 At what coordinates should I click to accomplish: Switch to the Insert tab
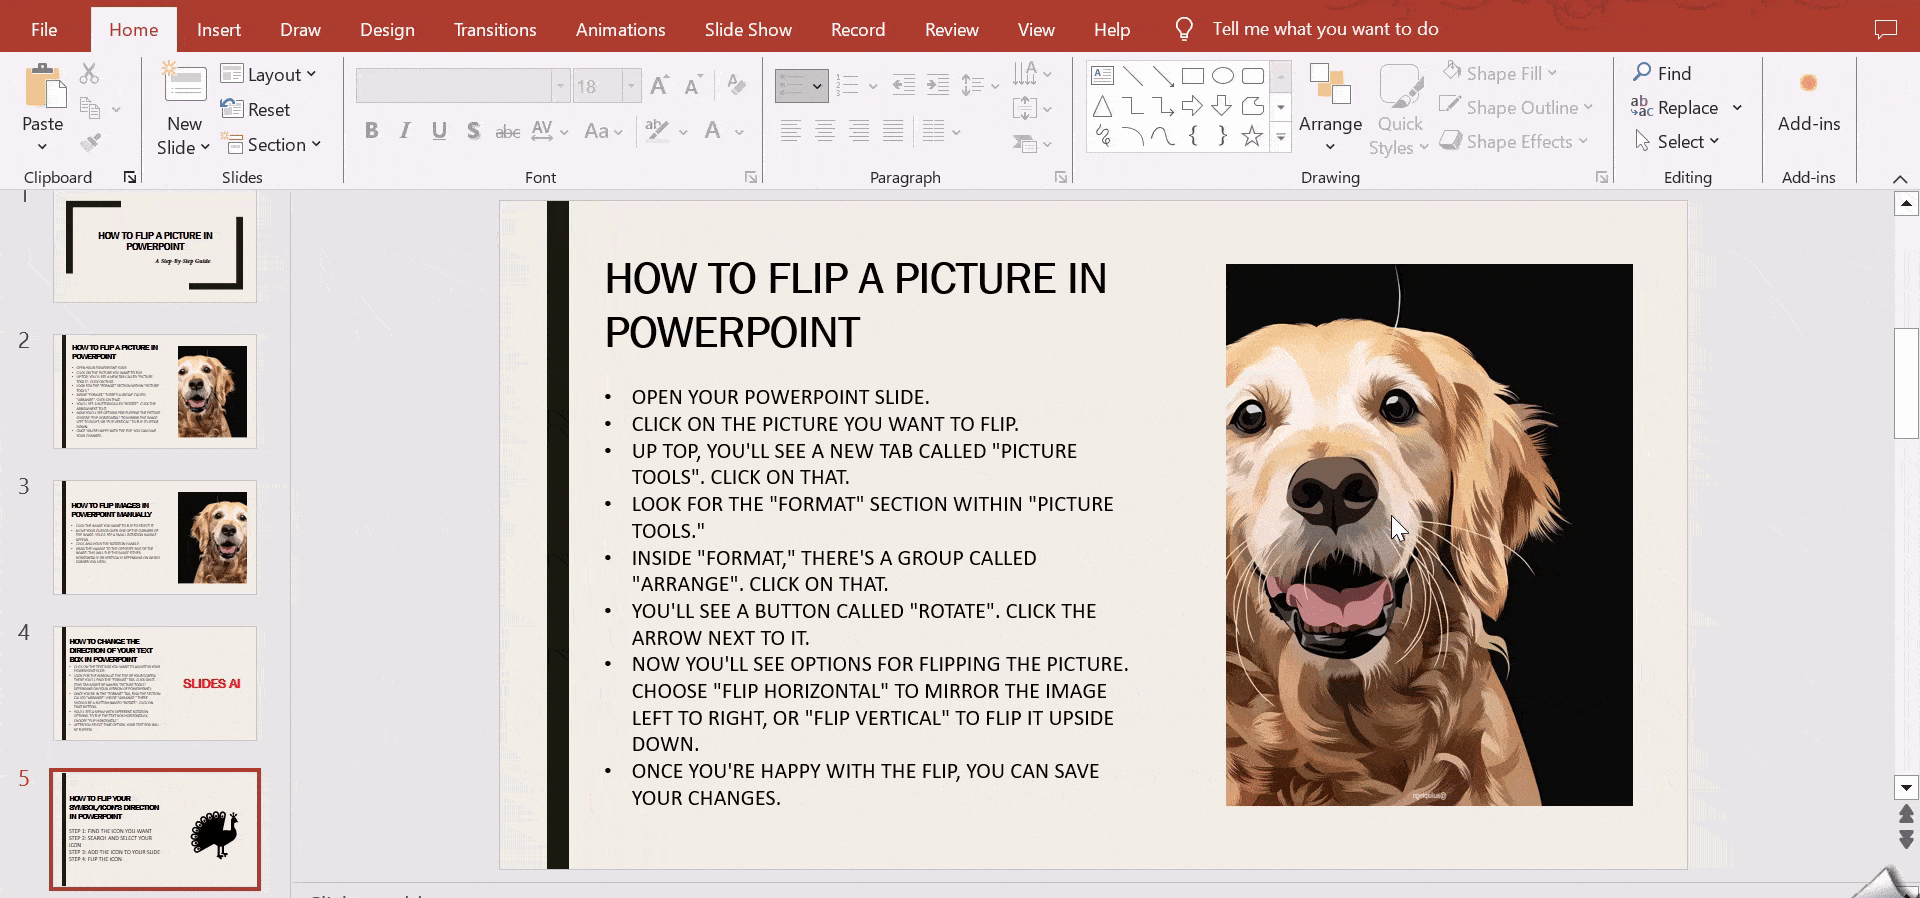[218, 29]
